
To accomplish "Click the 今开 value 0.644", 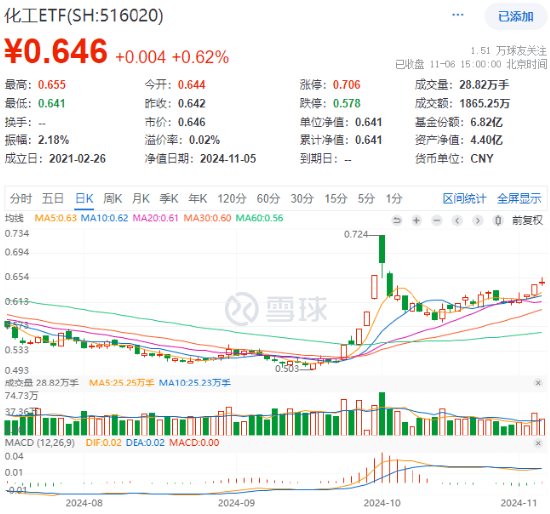I will pyautogui.click(x=192, y=85).
